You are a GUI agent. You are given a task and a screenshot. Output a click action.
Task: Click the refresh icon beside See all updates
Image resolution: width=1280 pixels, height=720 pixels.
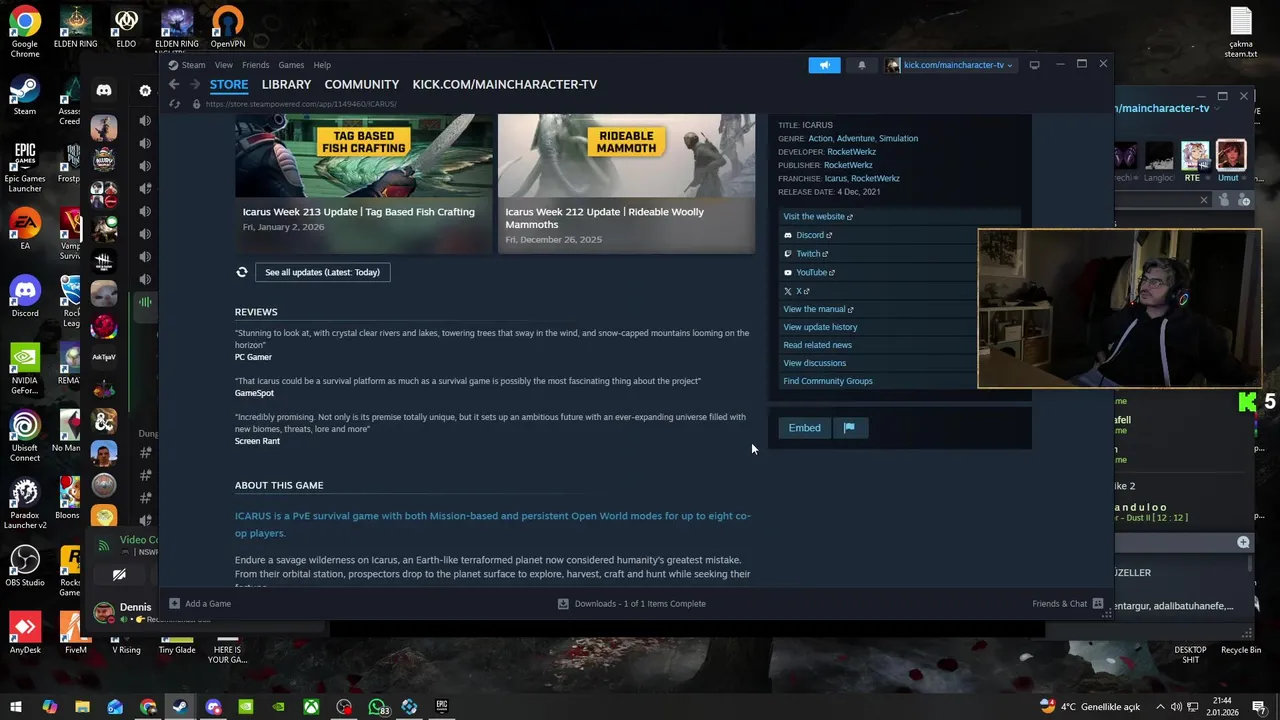click(241, 272)
